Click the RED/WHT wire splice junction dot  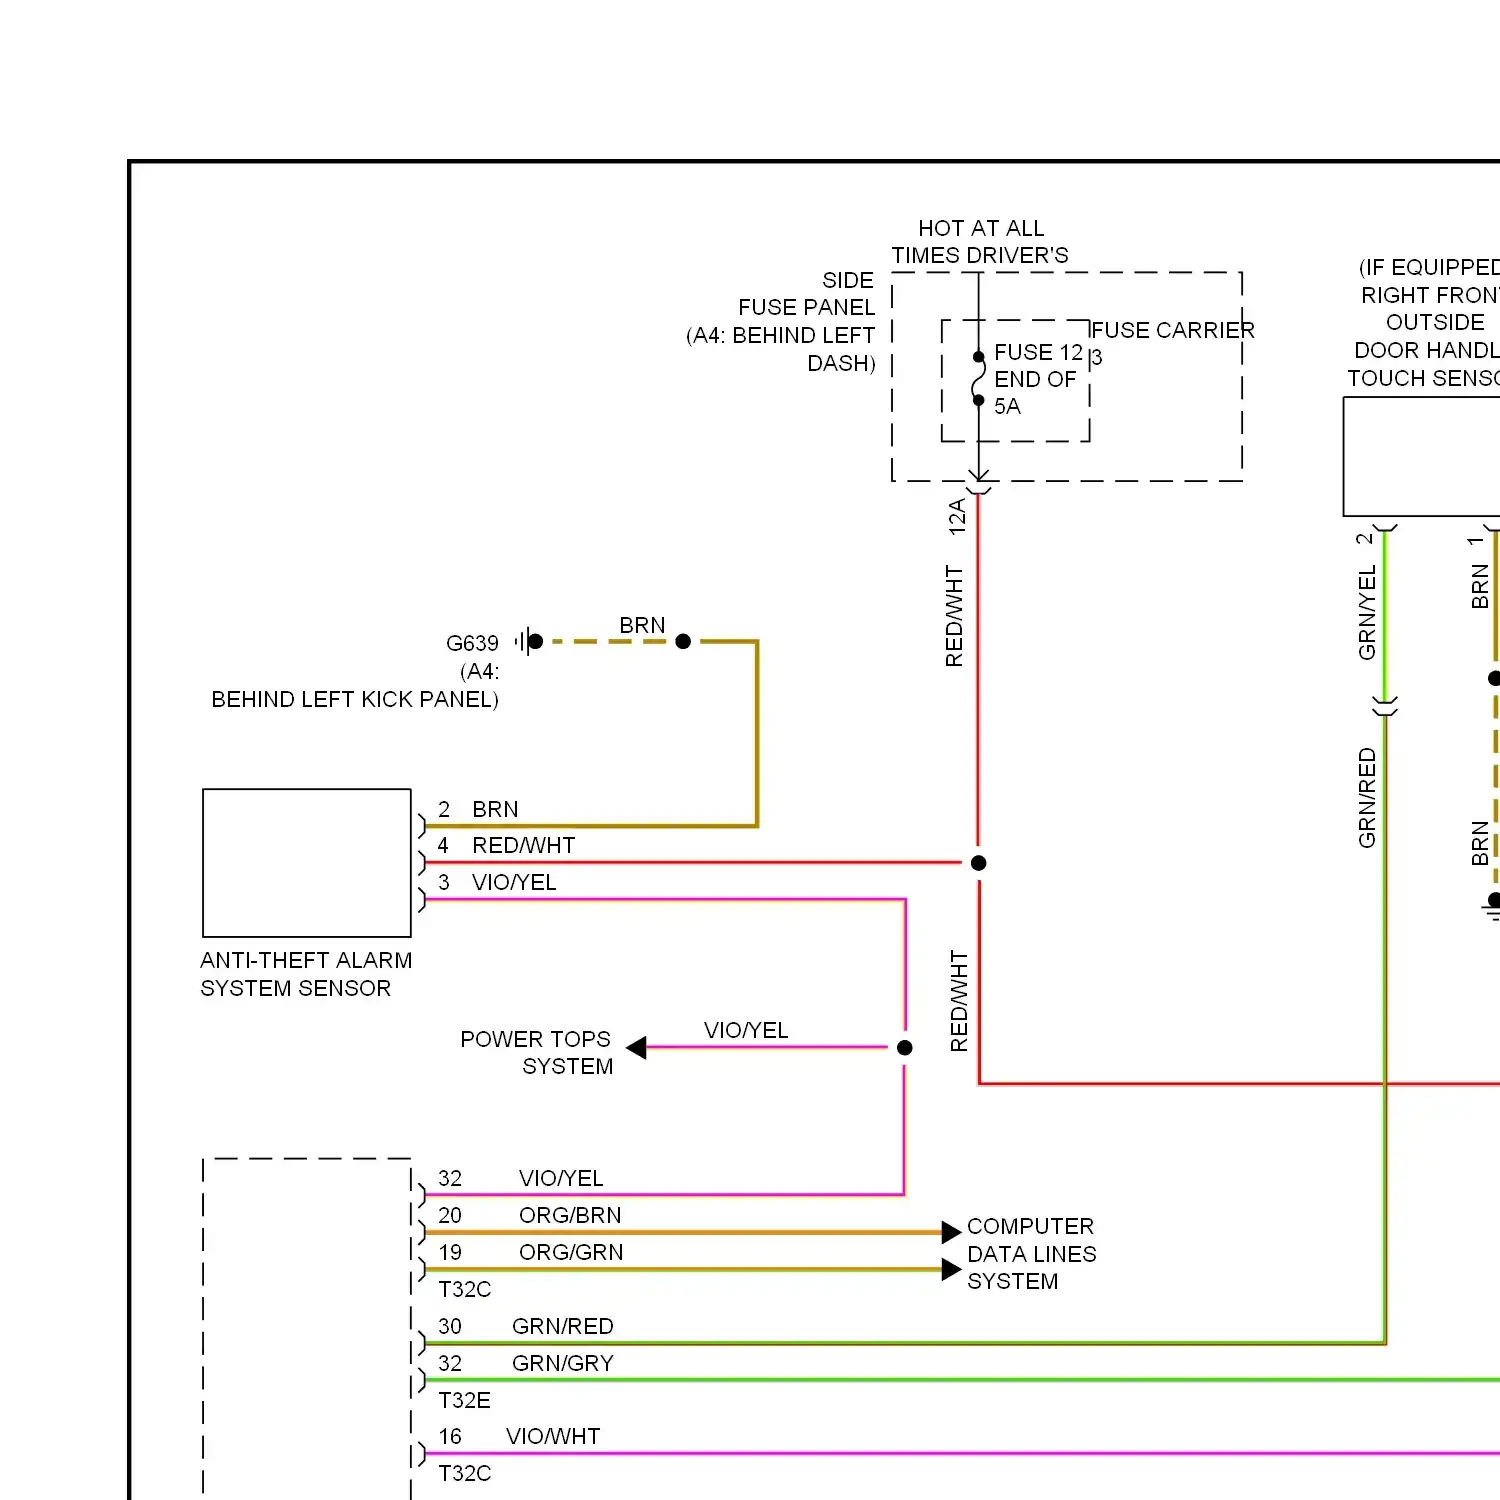point(979,863)
